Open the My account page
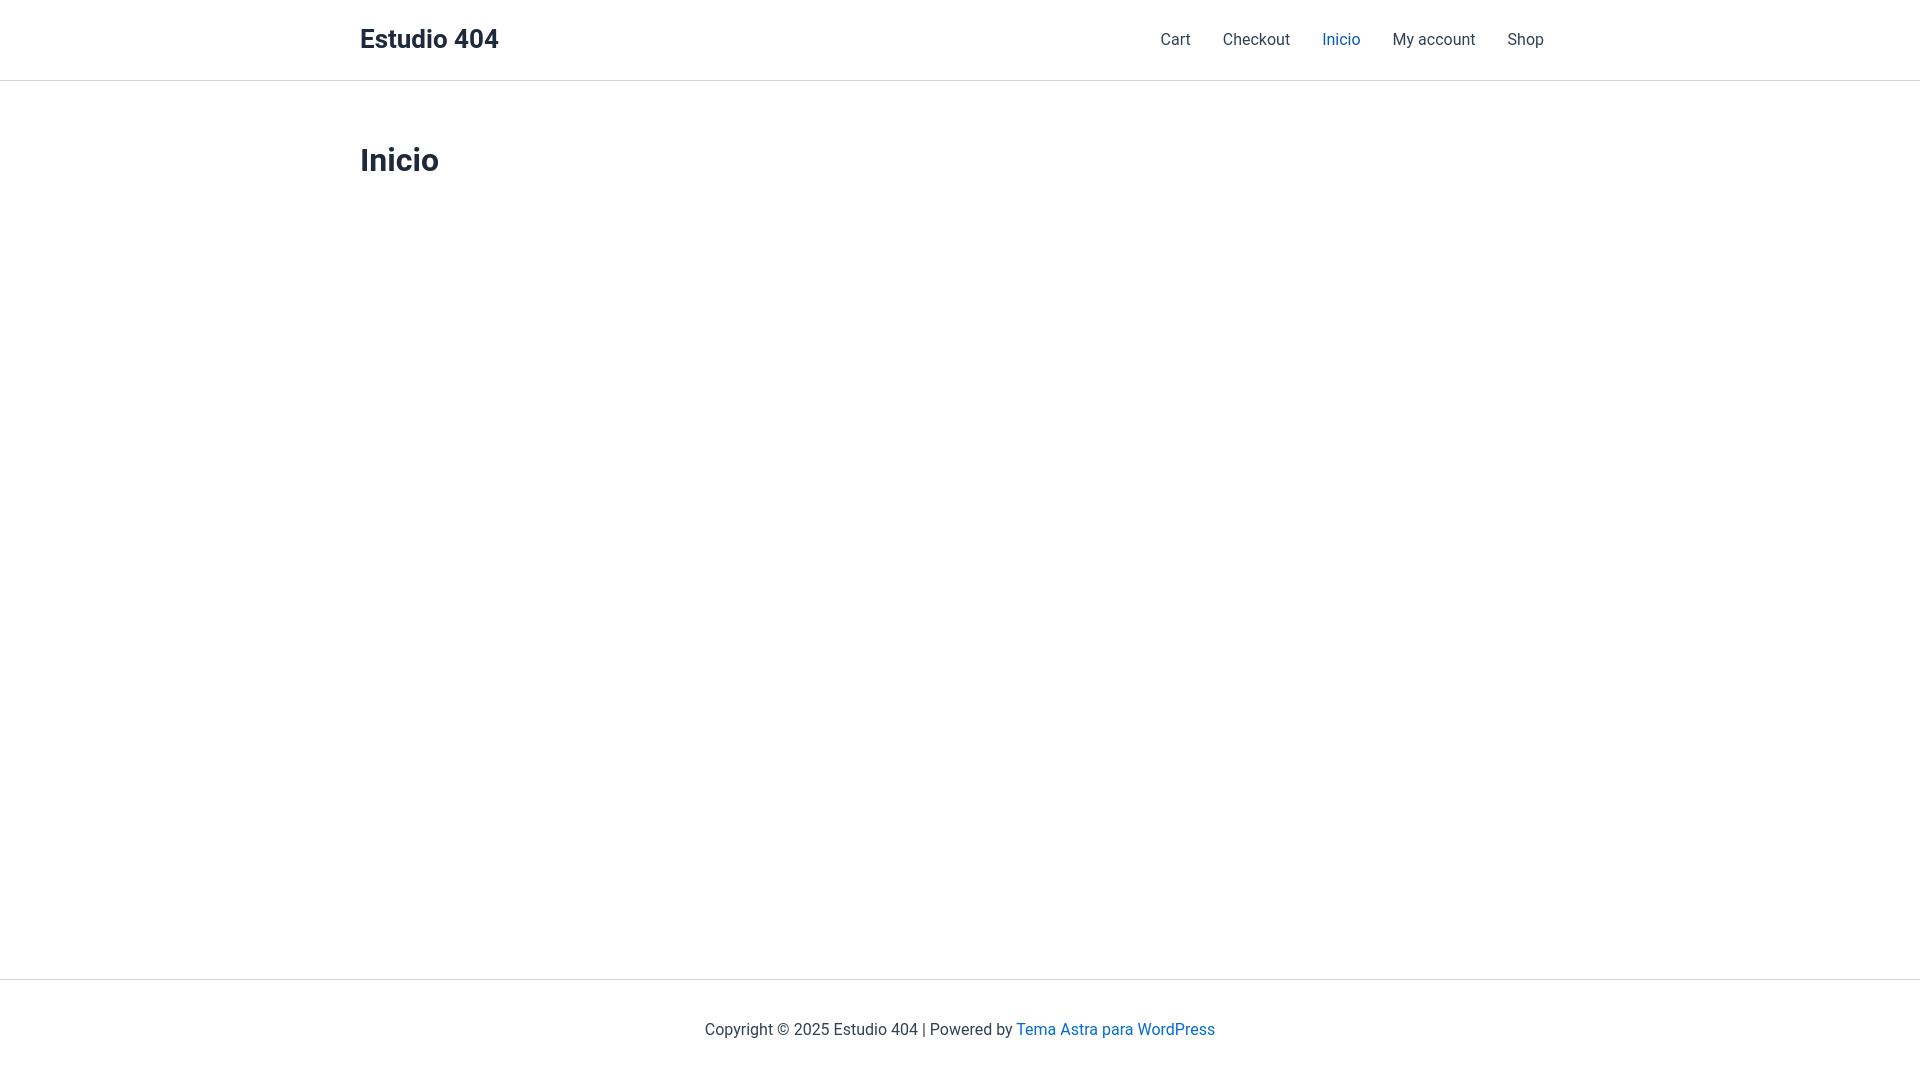 (1433, 40)
